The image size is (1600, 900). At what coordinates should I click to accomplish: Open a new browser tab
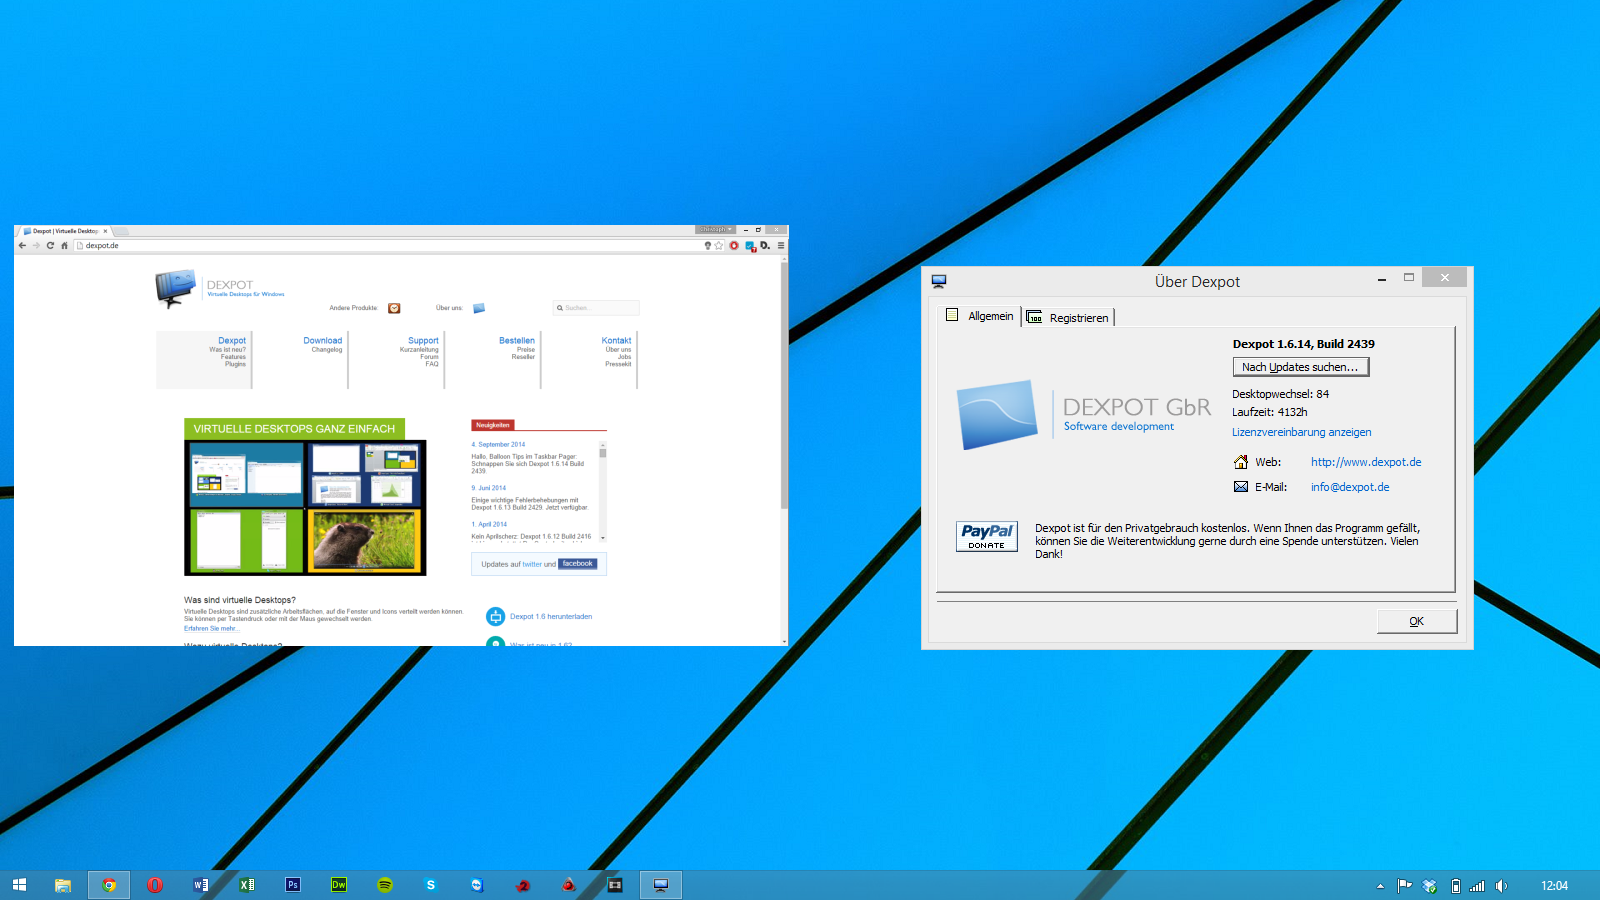[x=121, y=231]
